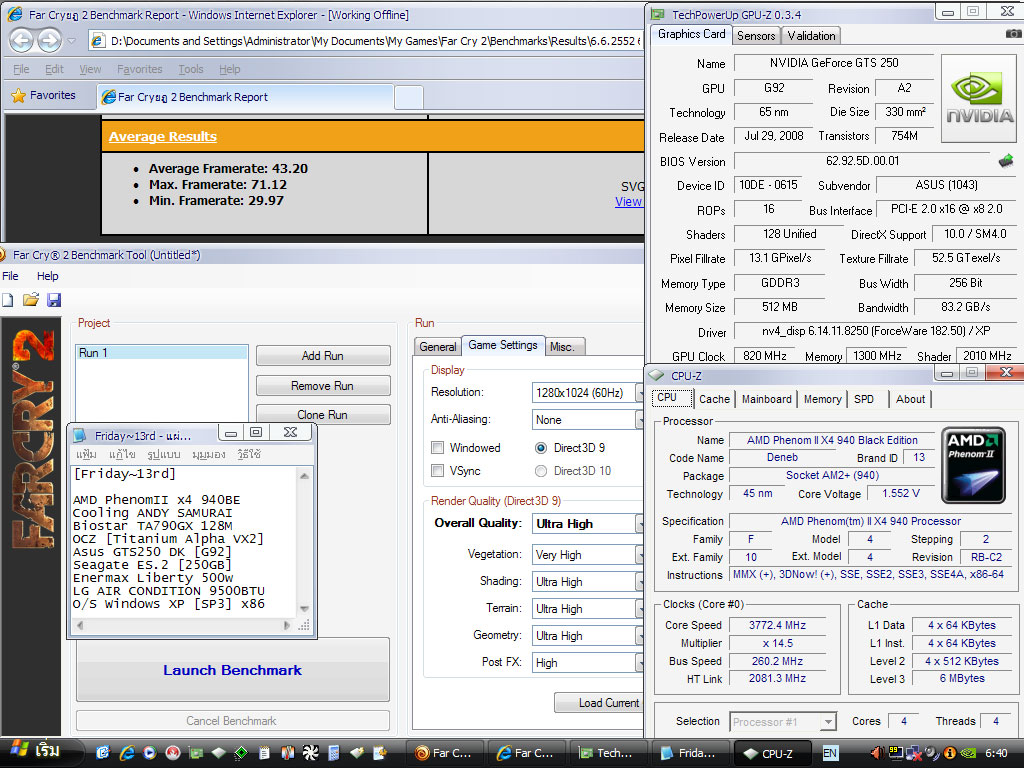Open File menu in Benchmark Tool
Viewport: 1024px width, 768px height.
point(10,276)
